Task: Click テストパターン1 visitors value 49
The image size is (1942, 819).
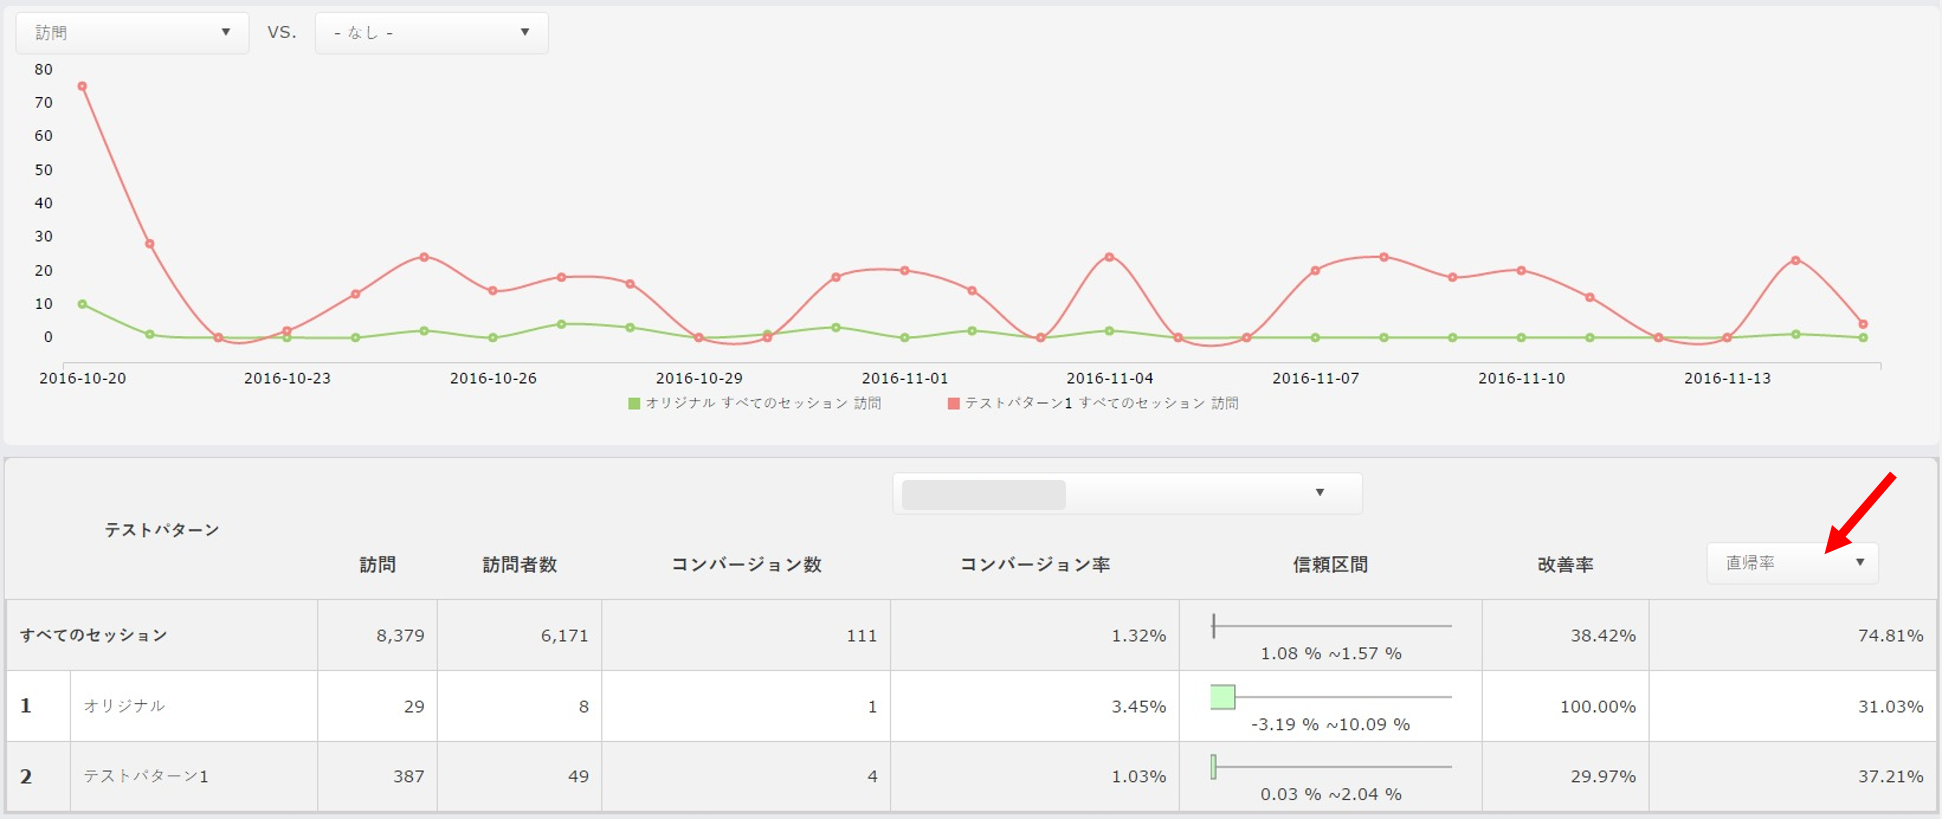Action: click(578, 776)
